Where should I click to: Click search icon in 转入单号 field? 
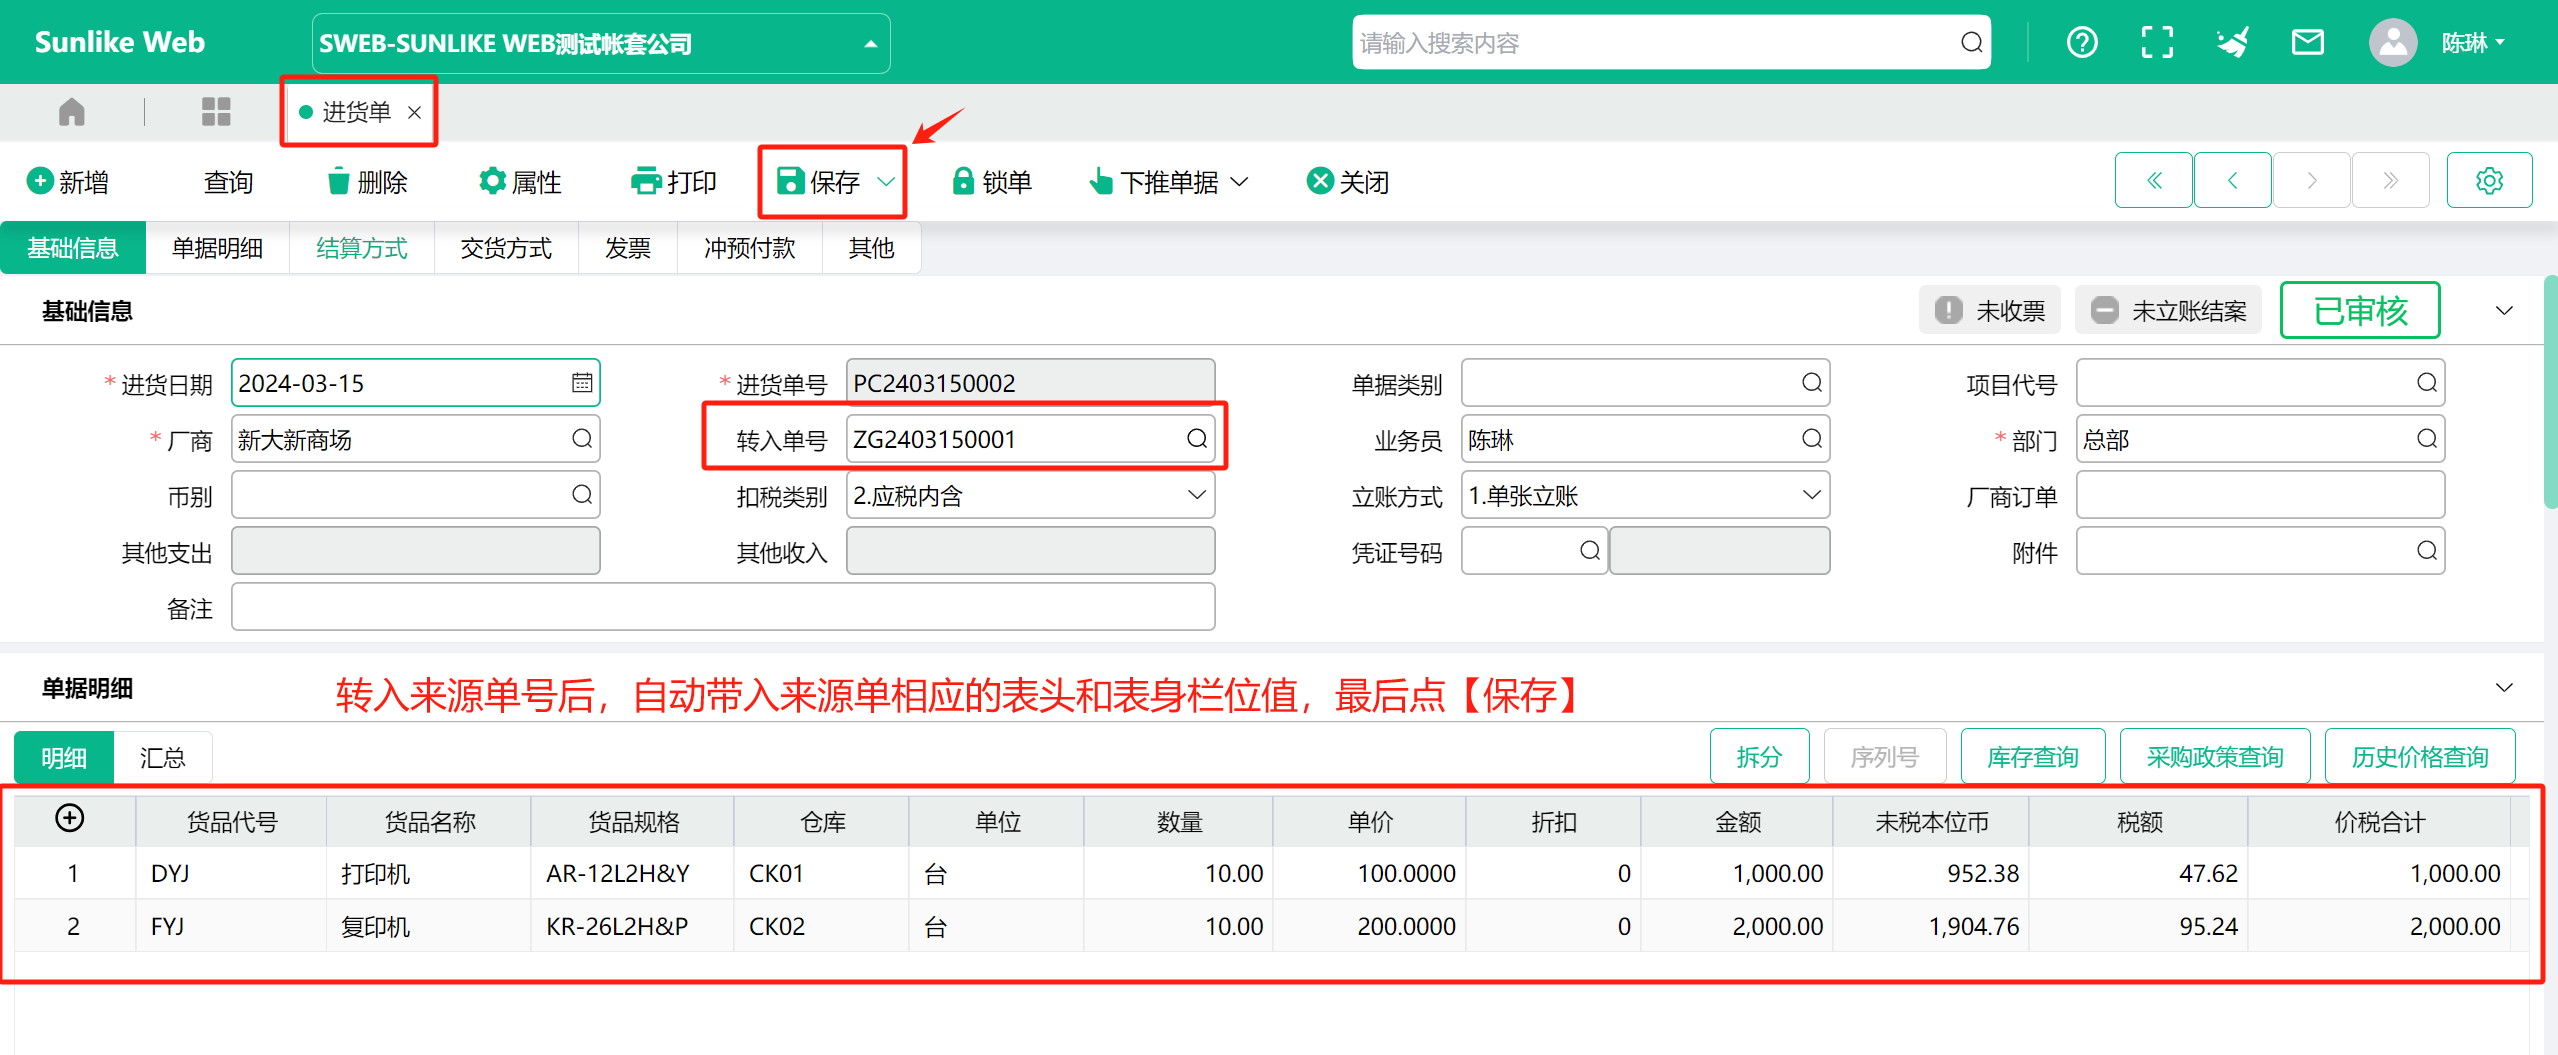tap(1197, 439)
